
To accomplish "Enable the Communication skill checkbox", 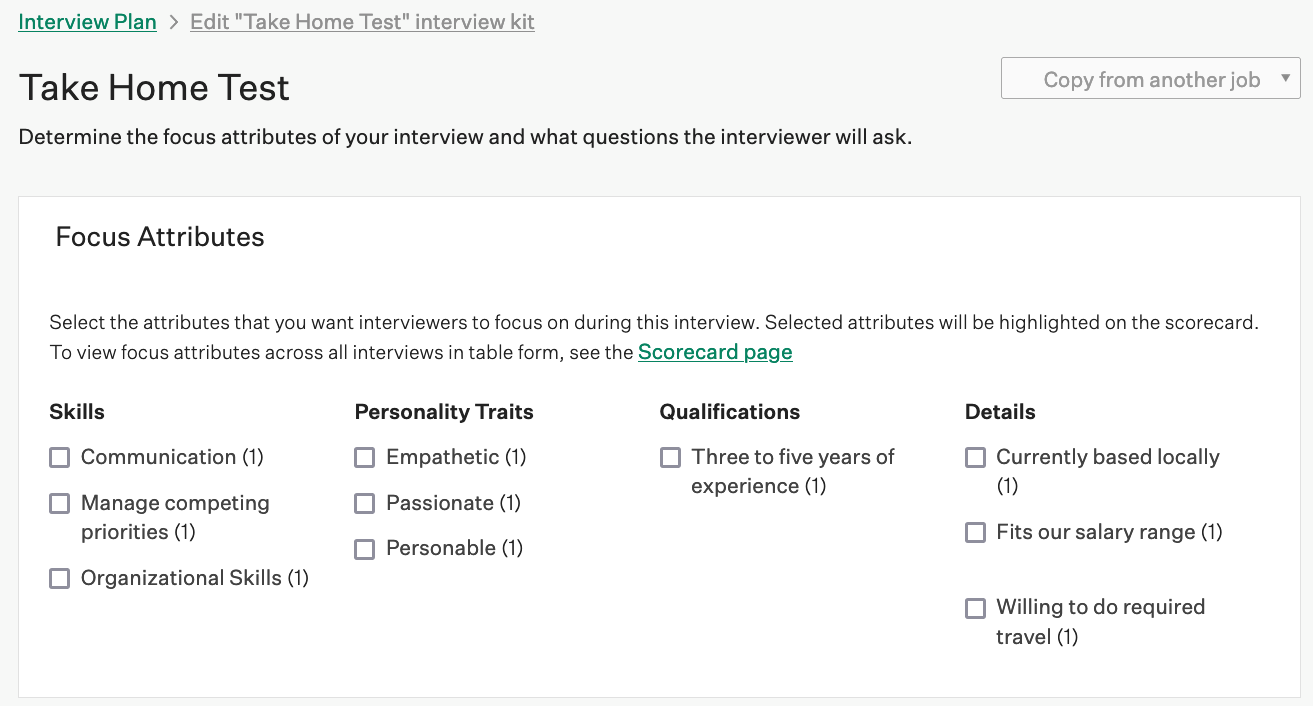I will tap(59, 457).
